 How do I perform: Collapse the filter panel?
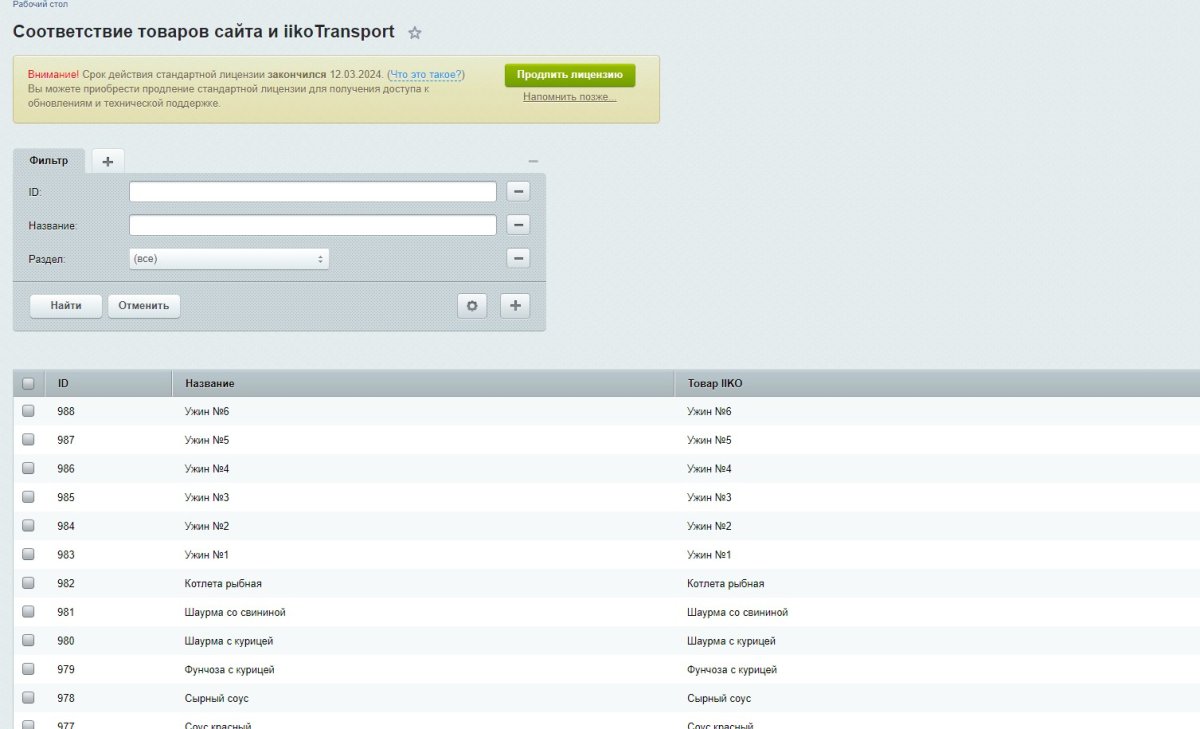click(x=534, y=161)
